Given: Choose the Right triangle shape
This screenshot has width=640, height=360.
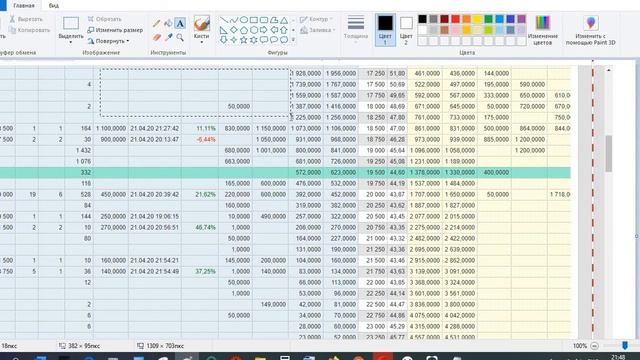Looking at the screenshot, I should (224, 30).
